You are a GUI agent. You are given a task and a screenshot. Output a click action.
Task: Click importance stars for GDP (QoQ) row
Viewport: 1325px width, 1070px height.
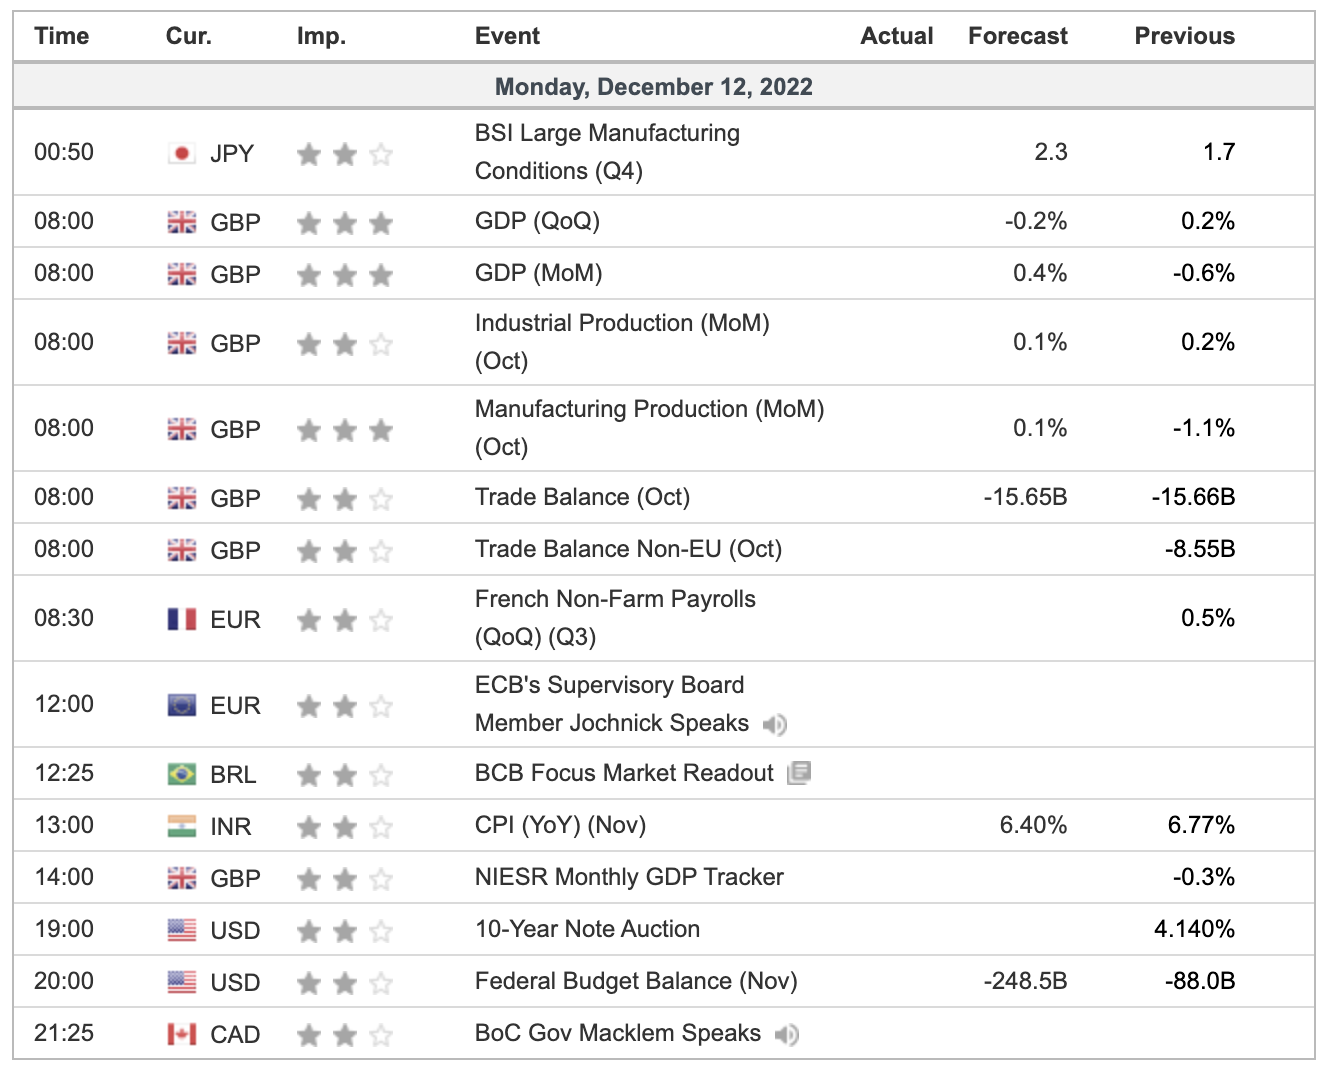[345, 222]
